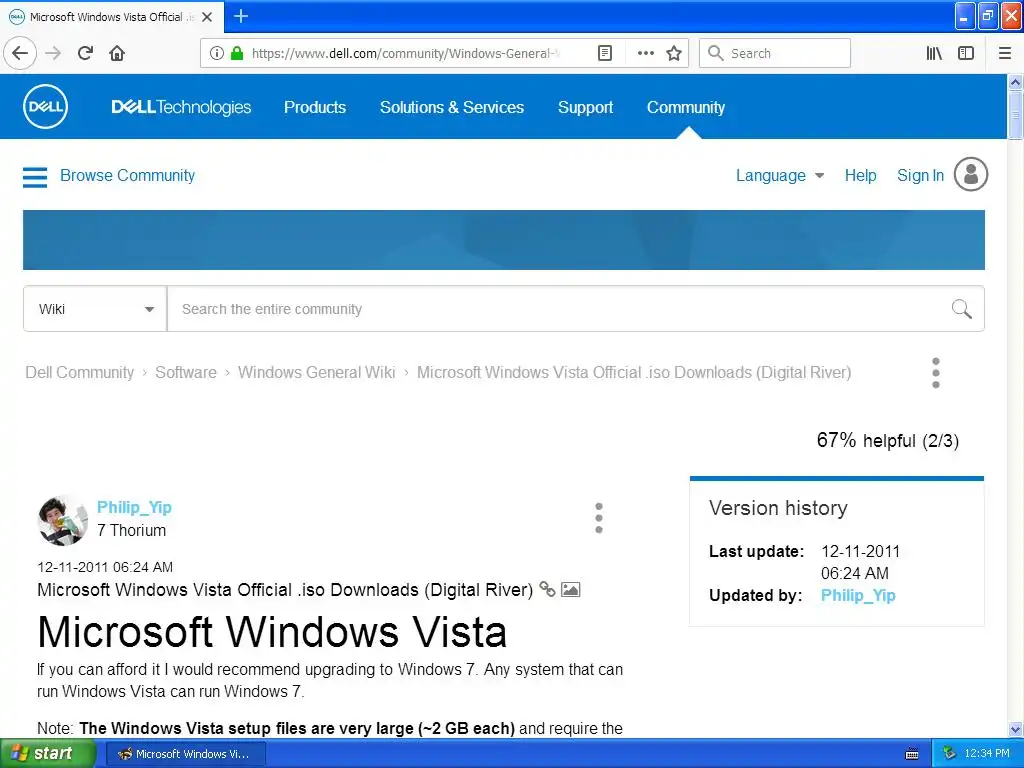1024x768 pixels.
Task: Click final breadcrumb Microsoft Windows Vista Official
Action: pyautogui.click(x=633, y=372)
